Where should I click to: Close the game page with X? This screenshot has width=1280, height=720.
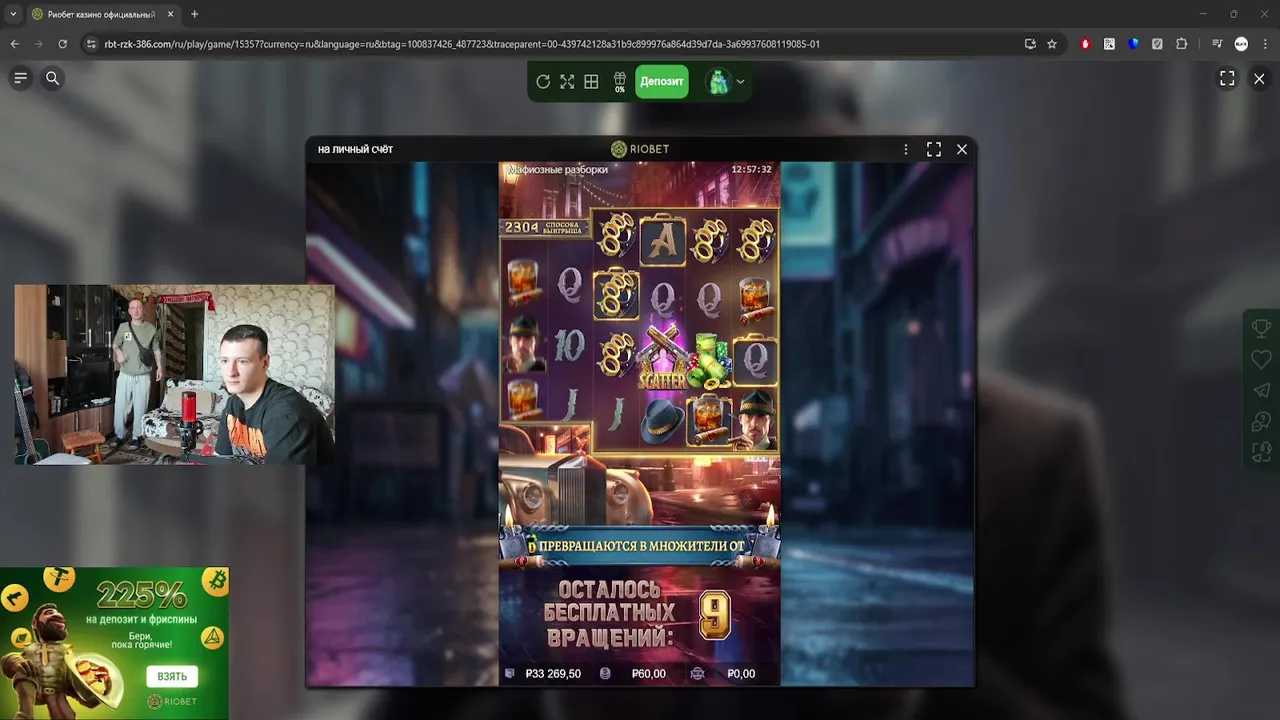[x=1259, y=78]
